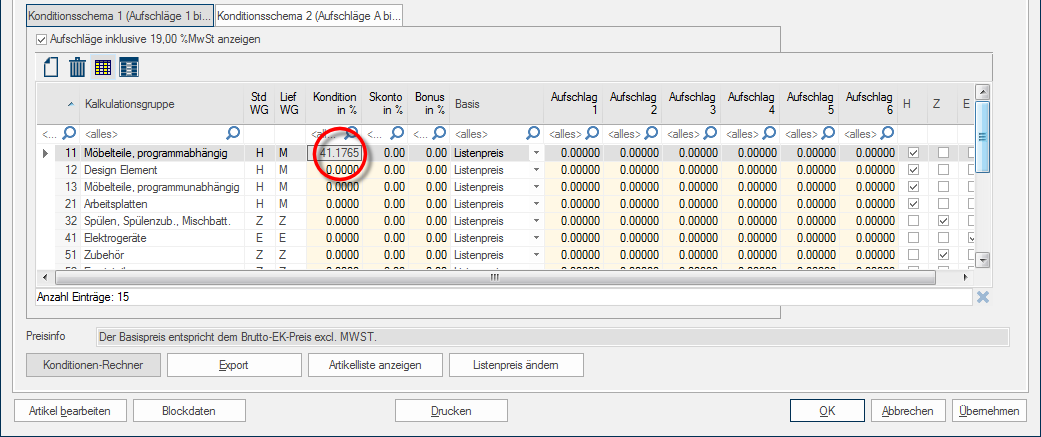Open Basis dropdown for Zubehör row
This screenshot has height=437, width=1041.
(535, 255)
